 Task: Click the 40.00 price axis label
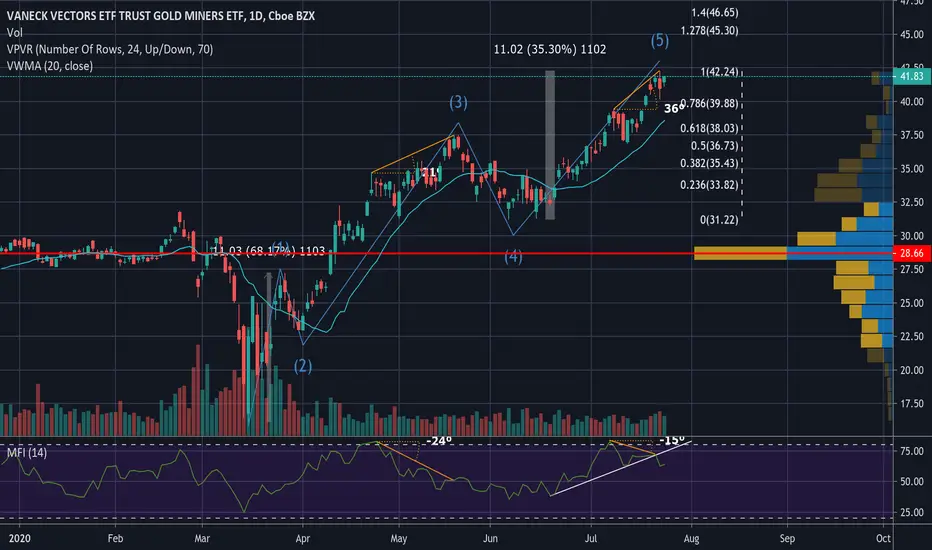point(912,102)
